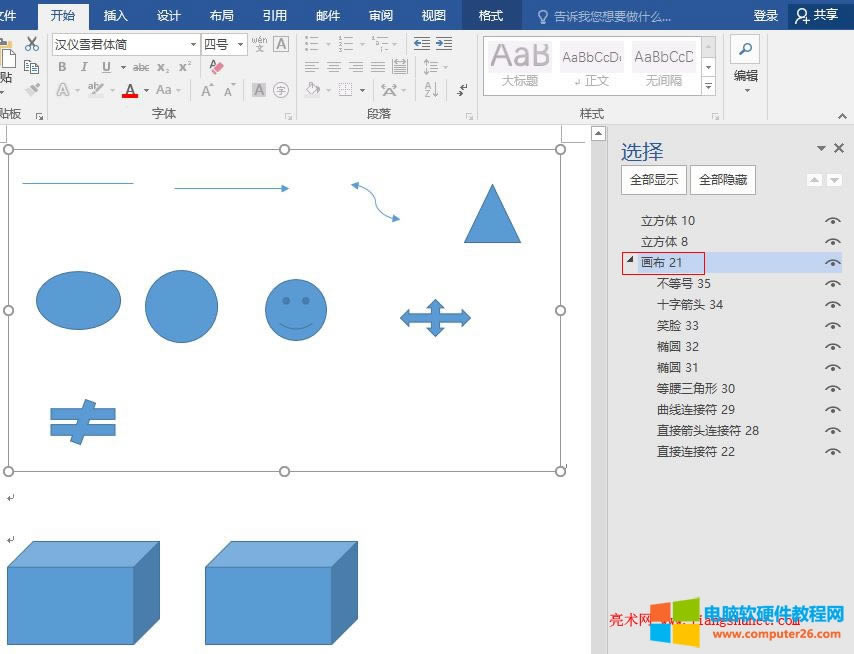854x654 pixels.
Task: Click the increase indent icon
Action: point(446,45)
